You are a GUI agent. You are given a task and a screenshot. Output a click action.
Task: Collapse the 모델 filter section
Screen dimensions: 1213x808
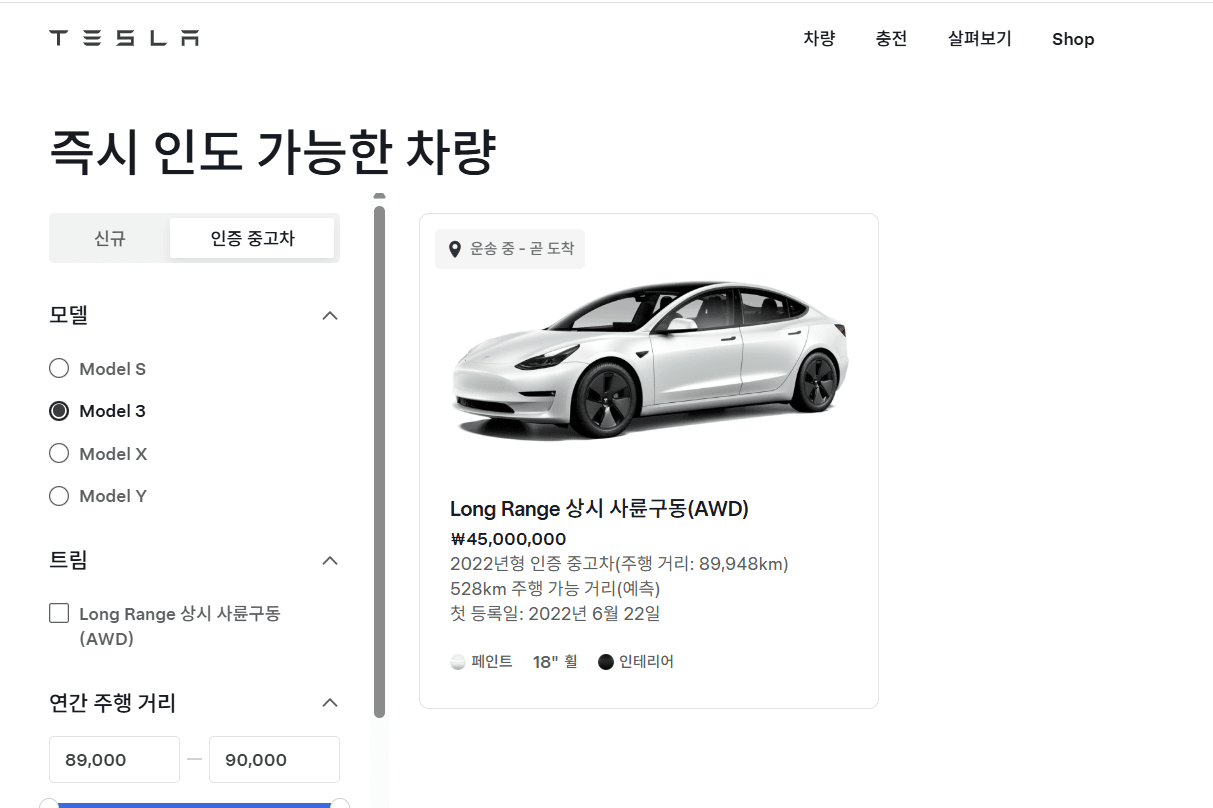point(330,316)
